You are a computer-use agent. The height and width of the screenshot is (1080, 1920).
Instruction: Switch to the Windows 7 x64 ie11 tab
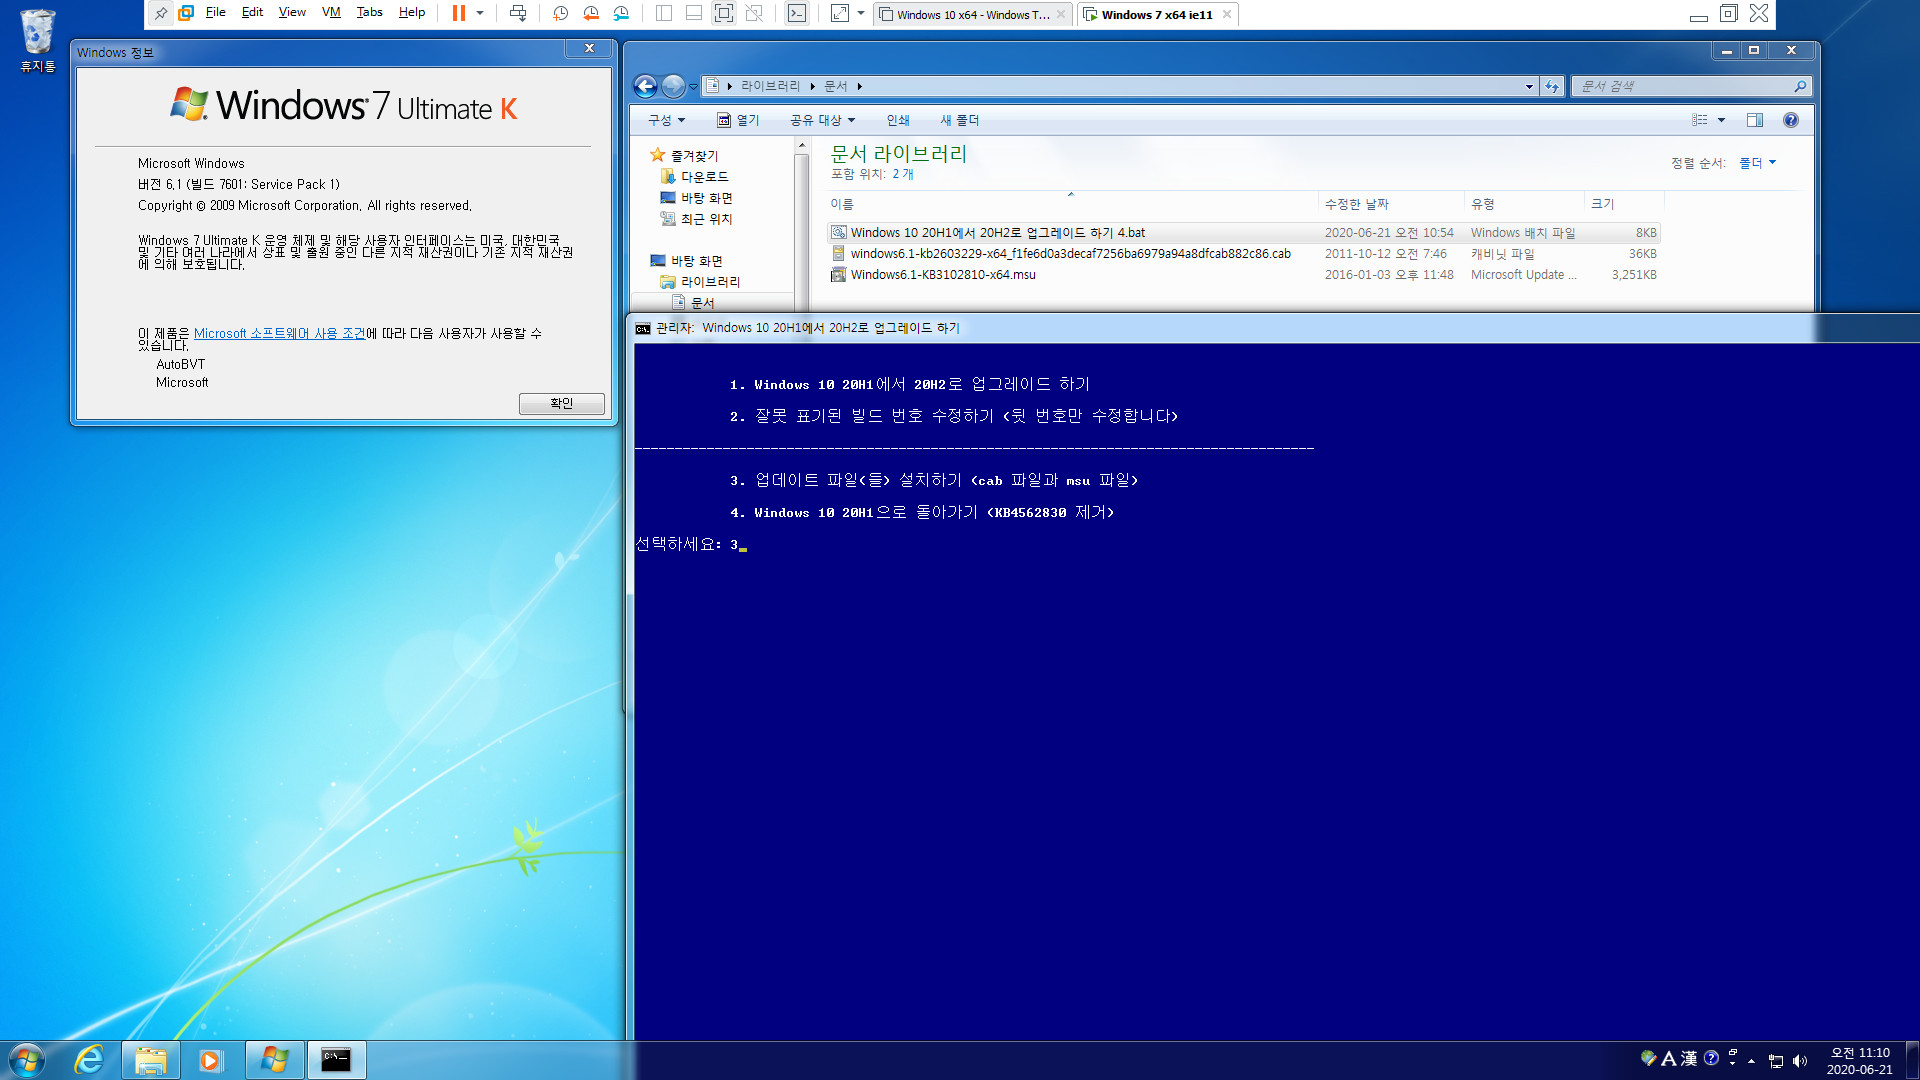pyautogui.click(x=1157, y=14)
